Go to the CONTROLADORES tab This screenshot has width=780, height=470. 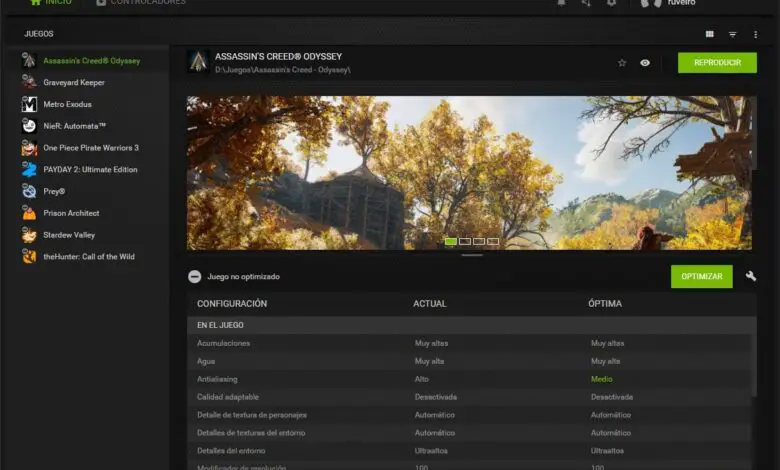point(141,2)
